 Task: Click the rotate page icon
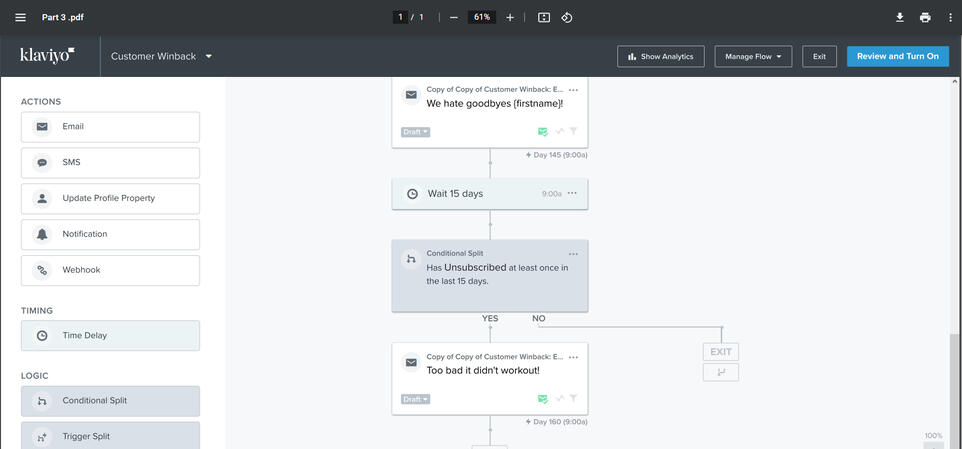click(x=567, y=17)
